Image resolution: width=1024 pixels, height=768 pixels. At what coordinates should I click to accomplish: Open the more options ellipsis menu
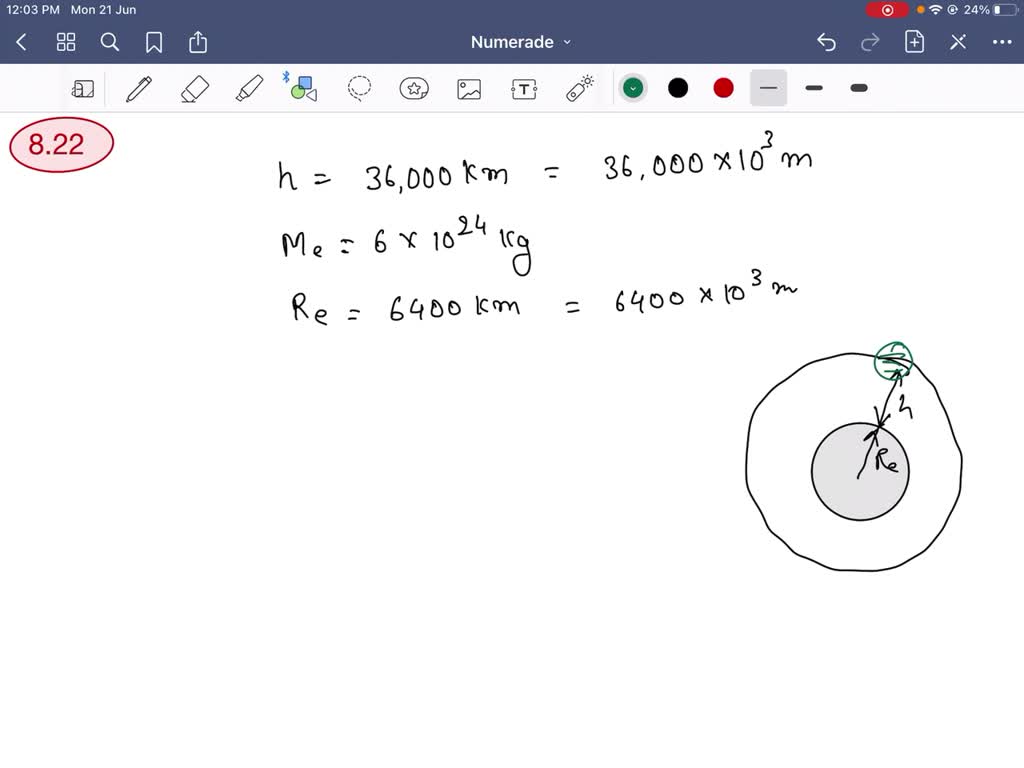pos(1002,42)
